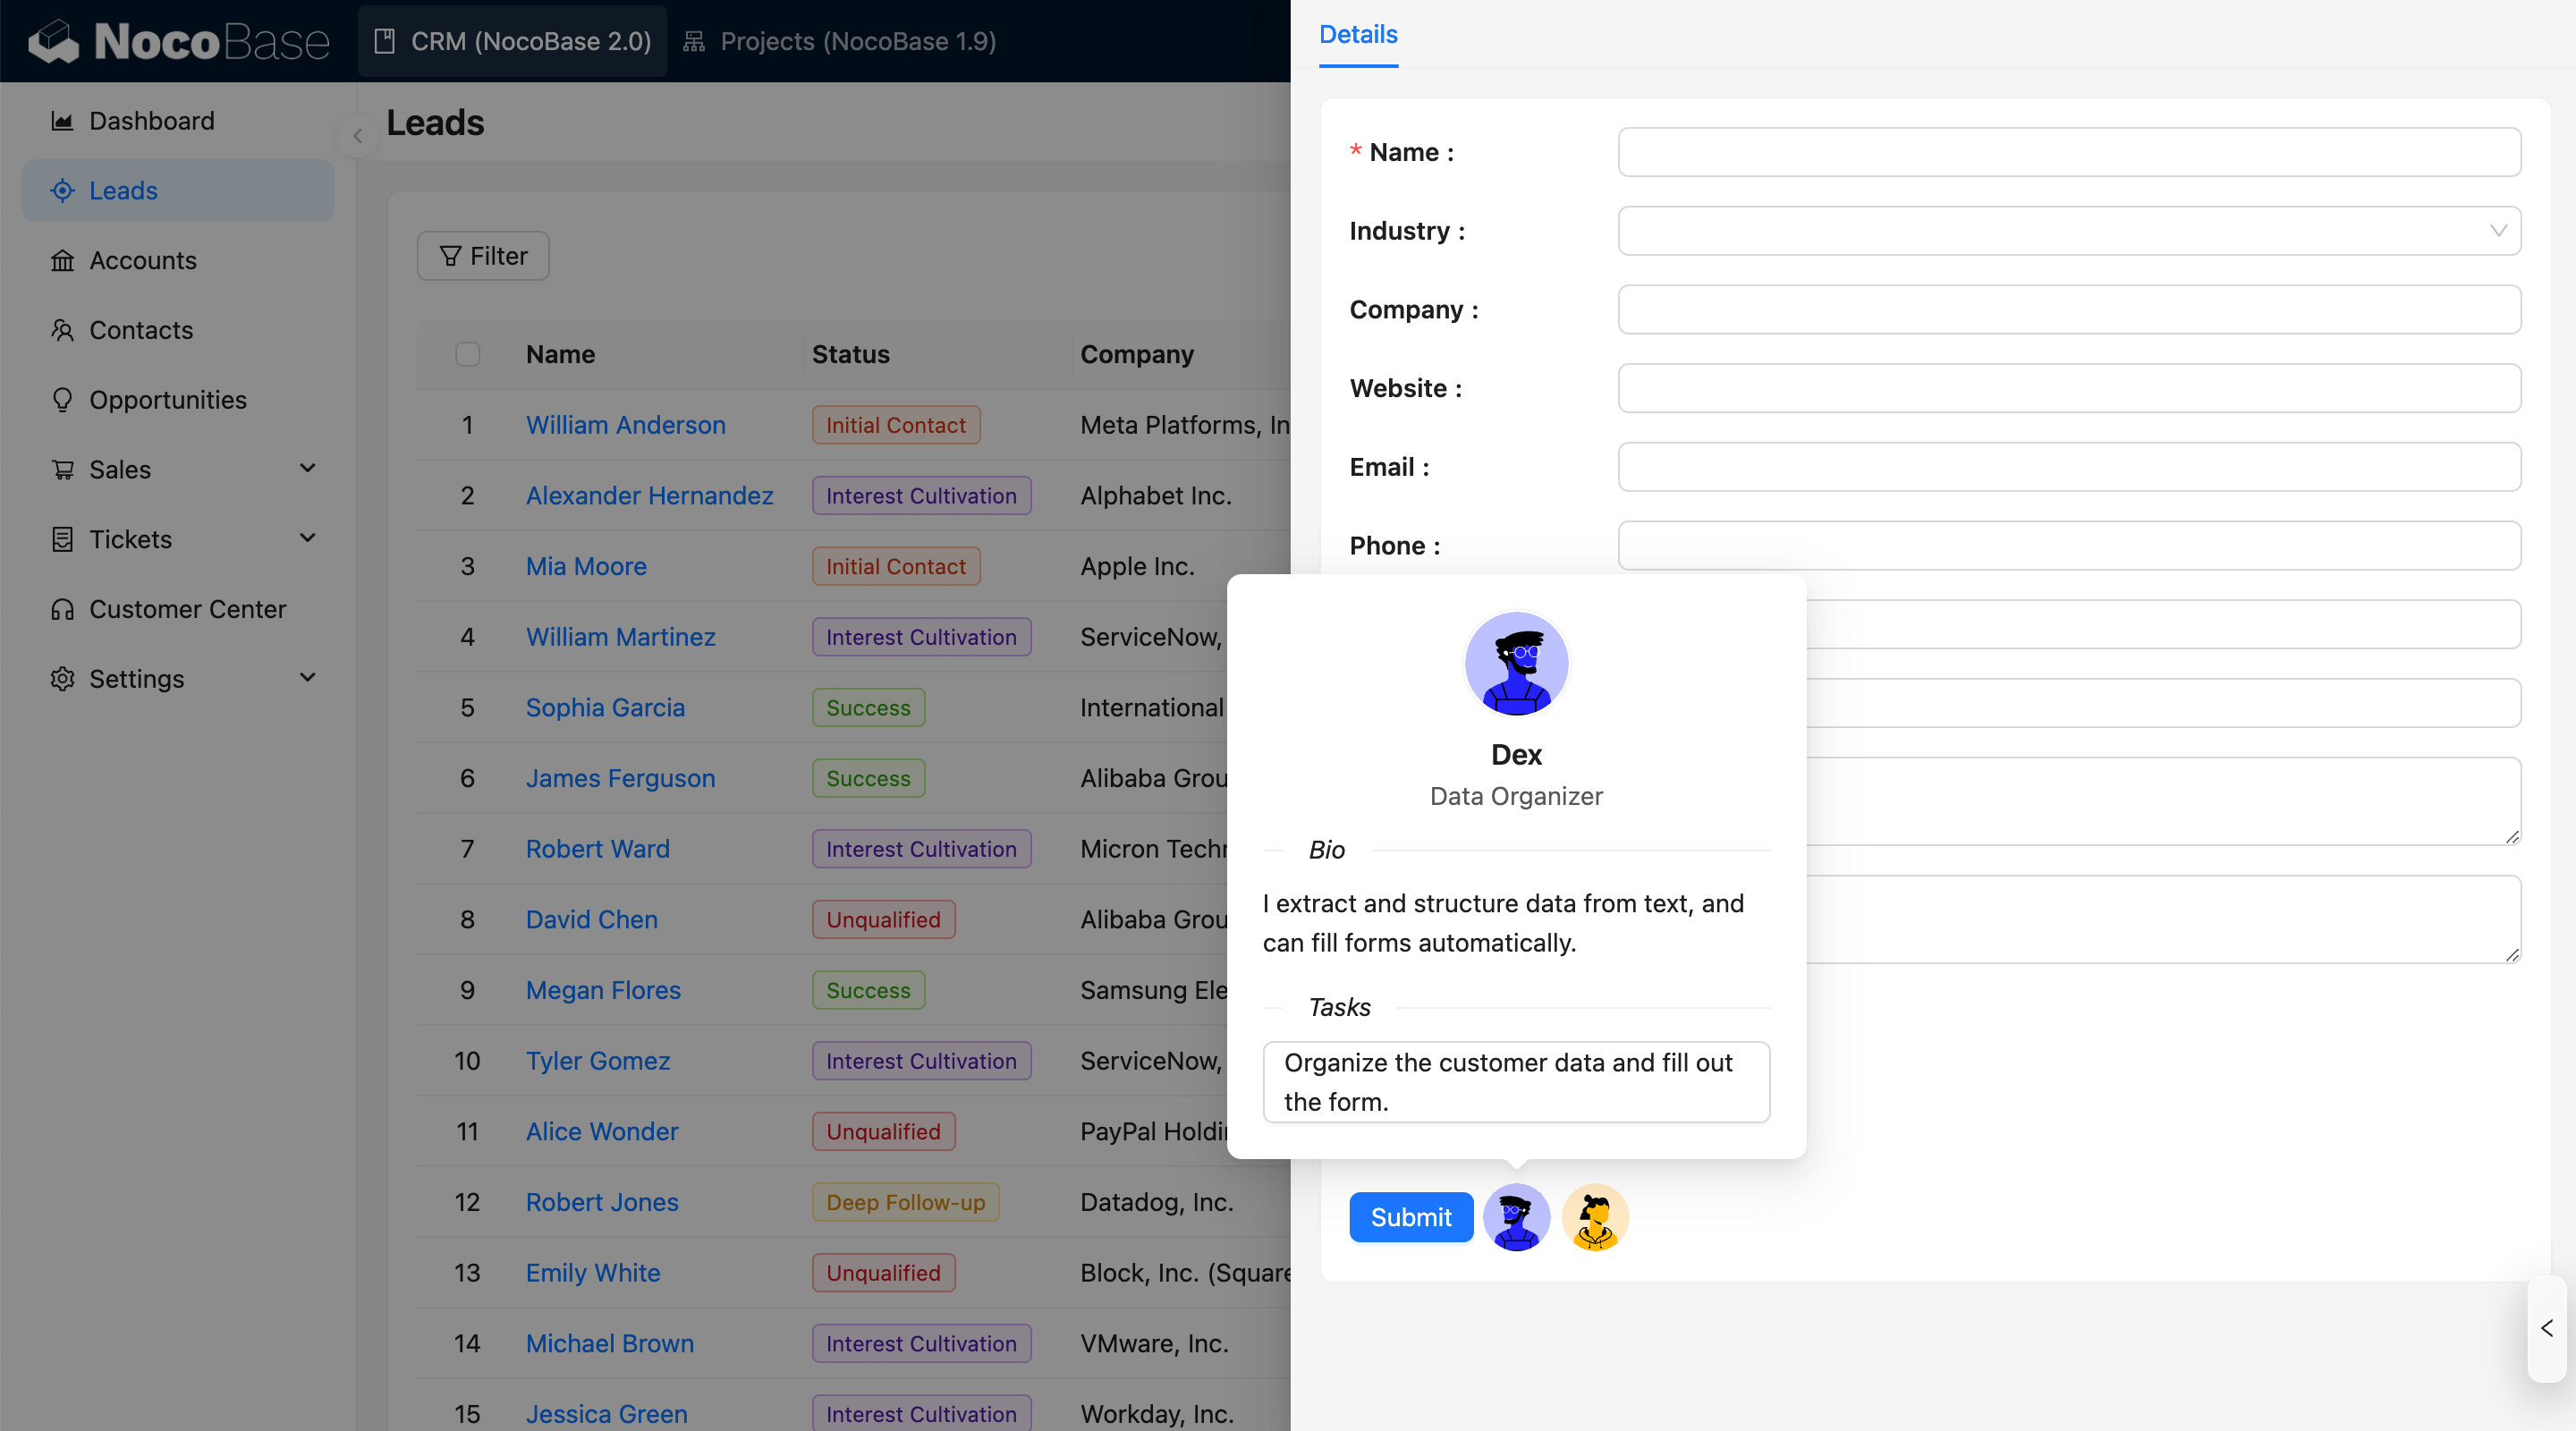Go to Contacts in the sidebar
The image size is (2576, 1431).
[x=141, y=330]
